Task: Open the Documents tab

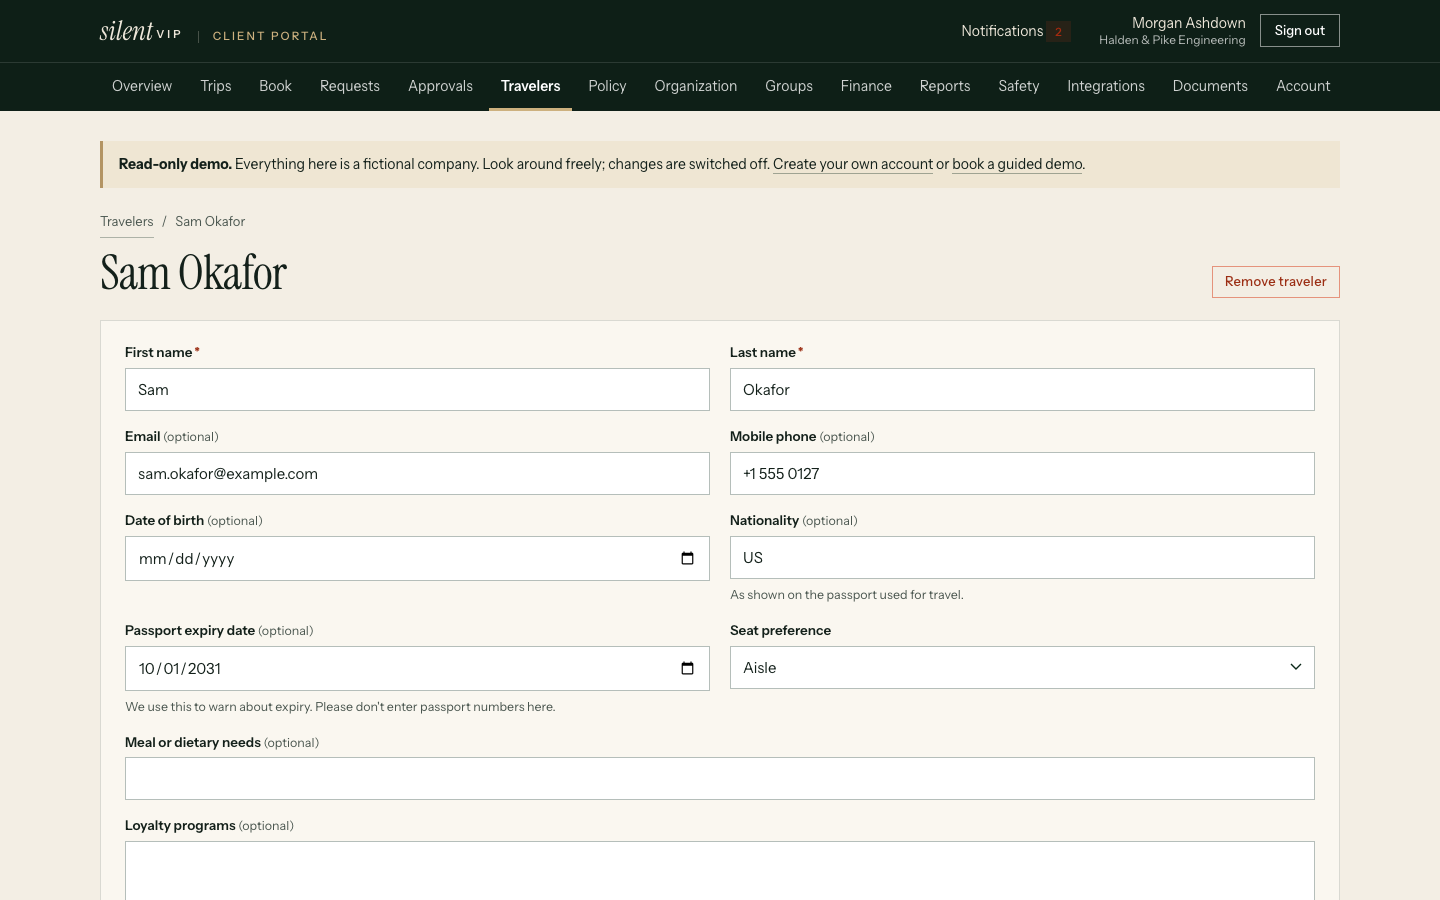Action: click(1210, 86)
